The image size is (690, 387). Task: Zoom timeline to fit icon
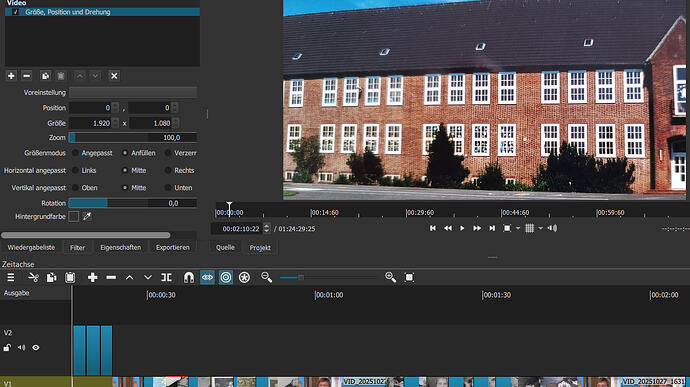coord(409,277)
